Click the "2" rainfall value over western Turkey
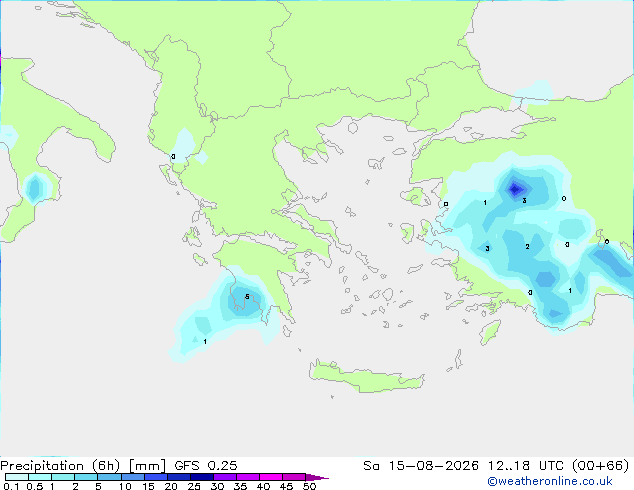The image size is (634, 490). click(527, 247)
